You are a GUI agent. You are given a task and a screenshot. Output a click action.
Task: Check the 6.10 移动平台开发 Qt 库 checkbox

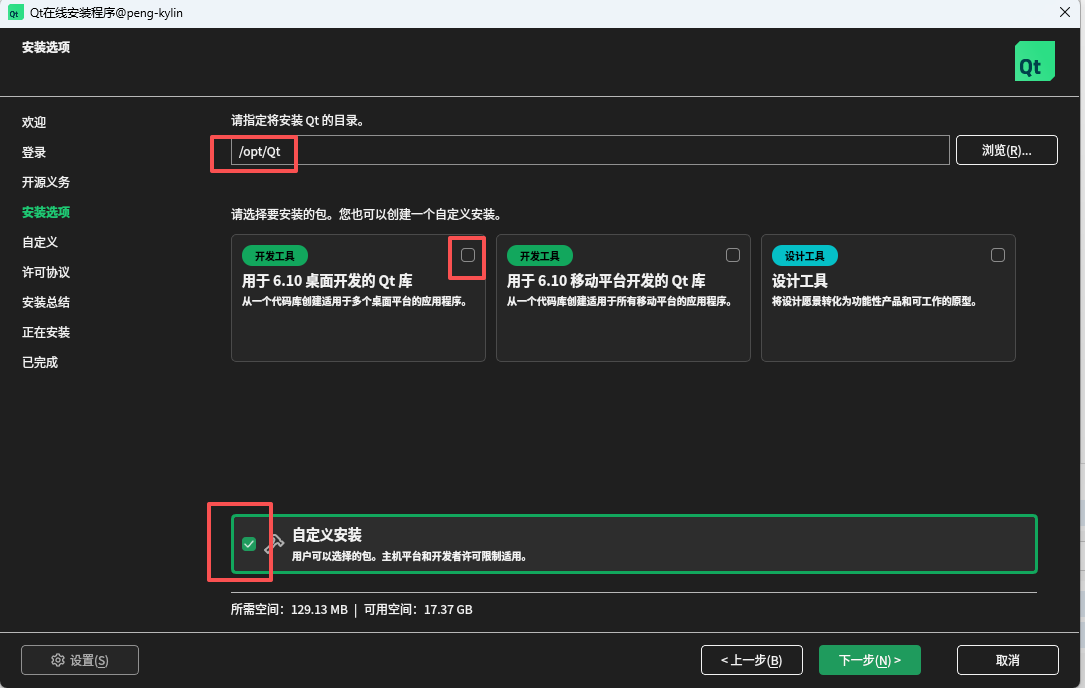pyautogui.click(x=733, y=255)
